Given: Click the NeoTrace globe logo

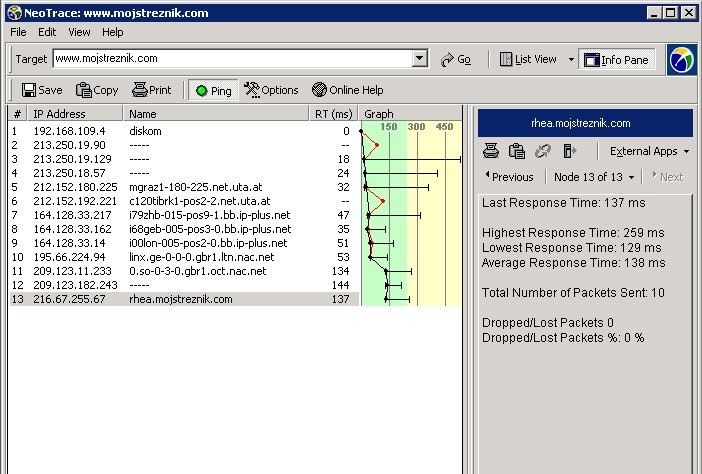Looking at the screenshot, I should [x=681, y=60].
